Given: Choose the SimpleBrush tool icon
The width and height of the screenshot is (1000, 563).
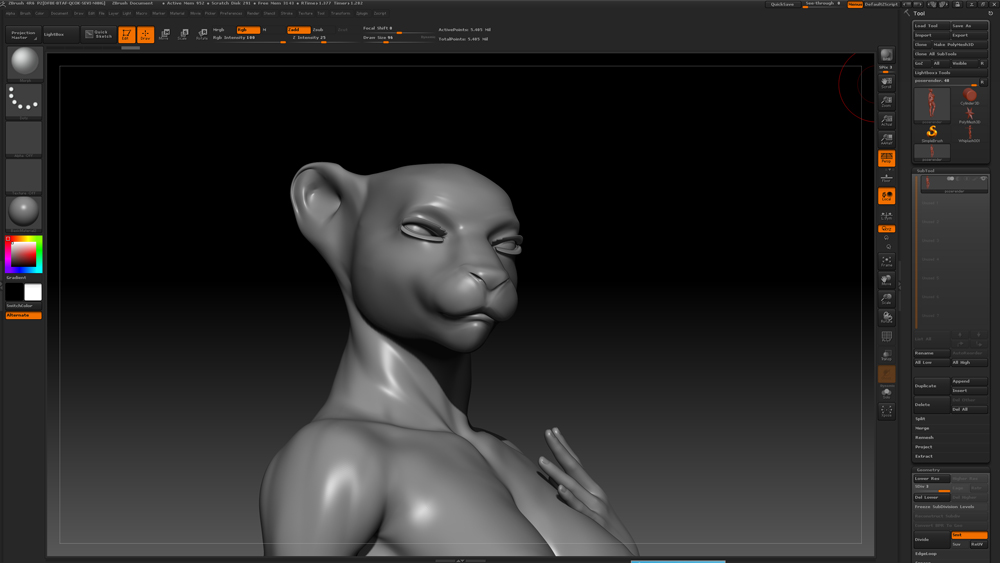Looking at the screenshot, I should 932,131.
